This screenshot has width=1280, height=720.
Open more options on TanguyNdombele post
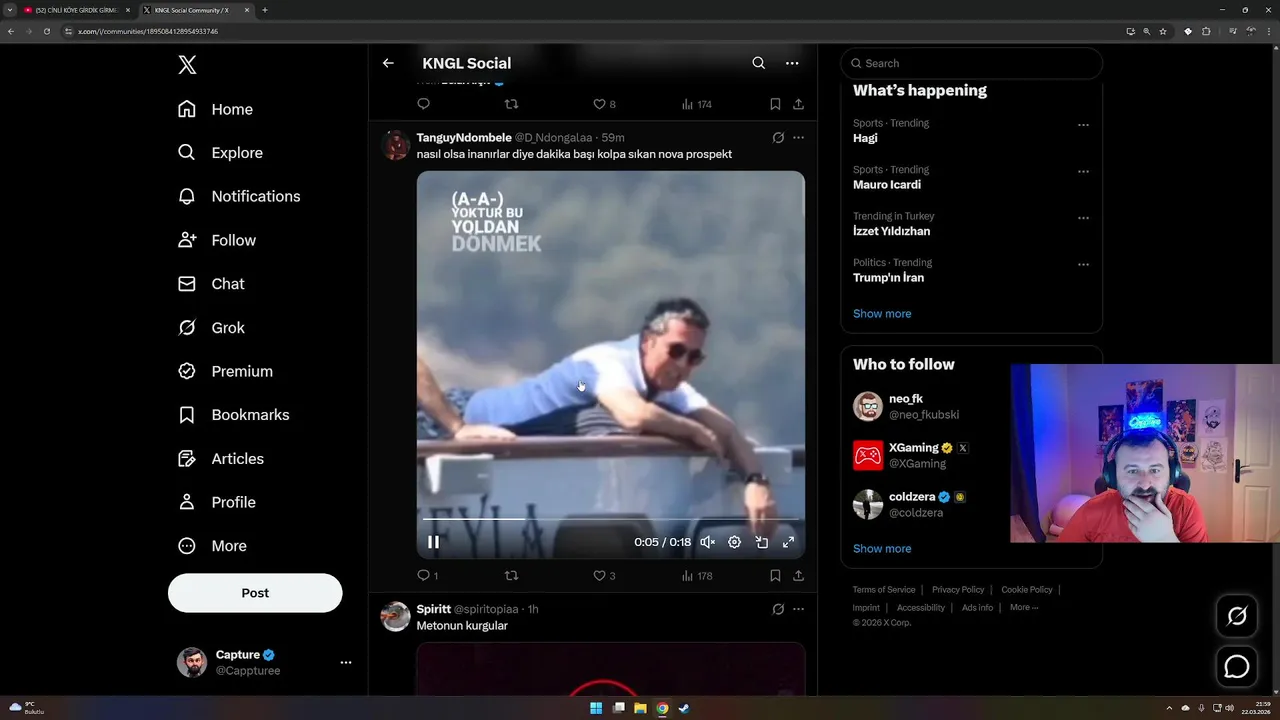(798, 138)
